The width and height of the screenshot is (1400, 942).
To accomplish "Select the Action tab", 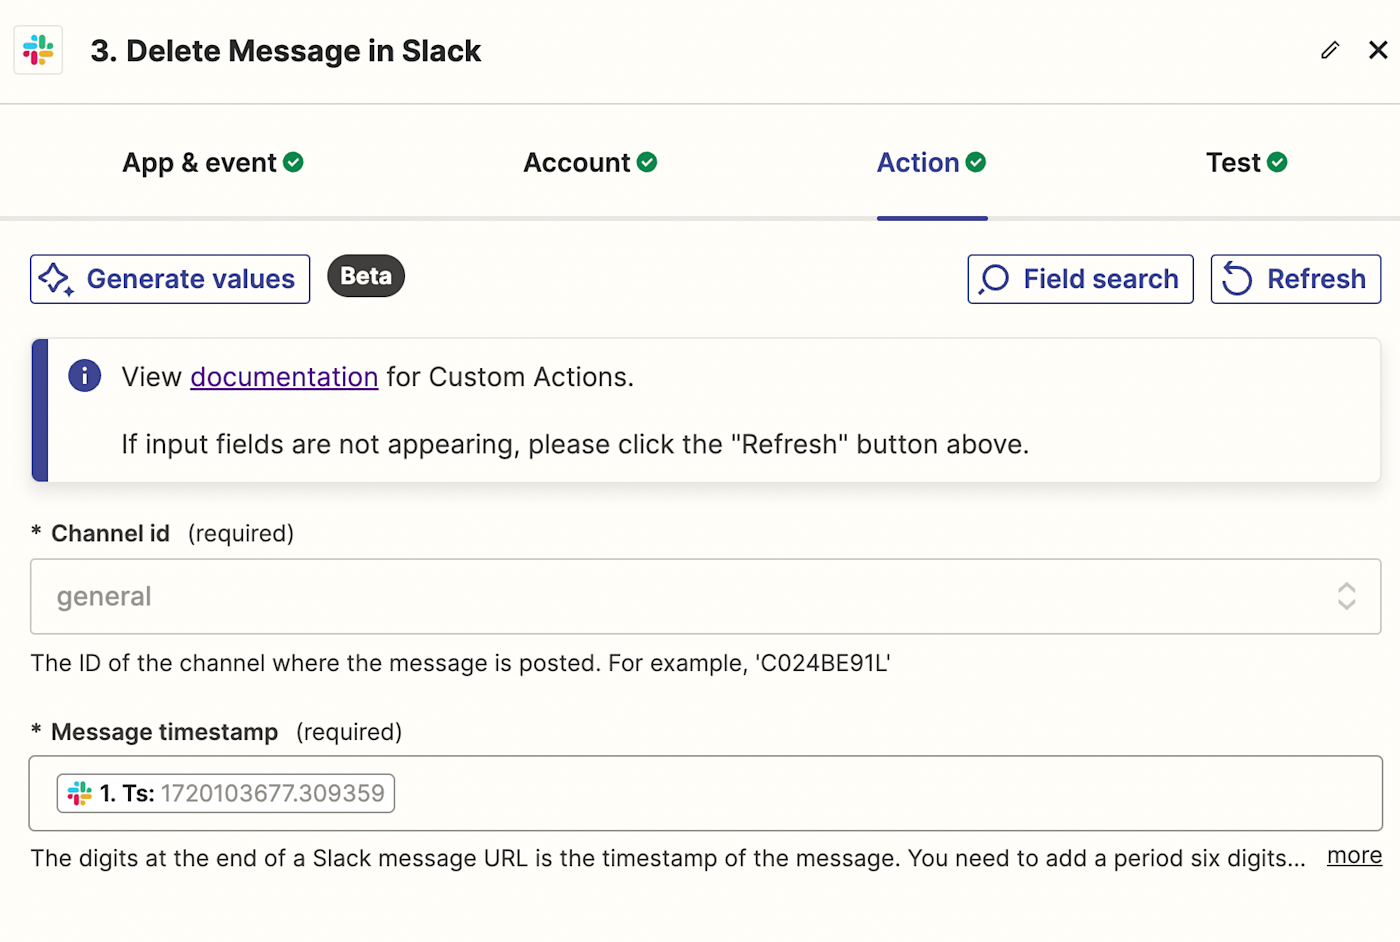I will [918, 163].
